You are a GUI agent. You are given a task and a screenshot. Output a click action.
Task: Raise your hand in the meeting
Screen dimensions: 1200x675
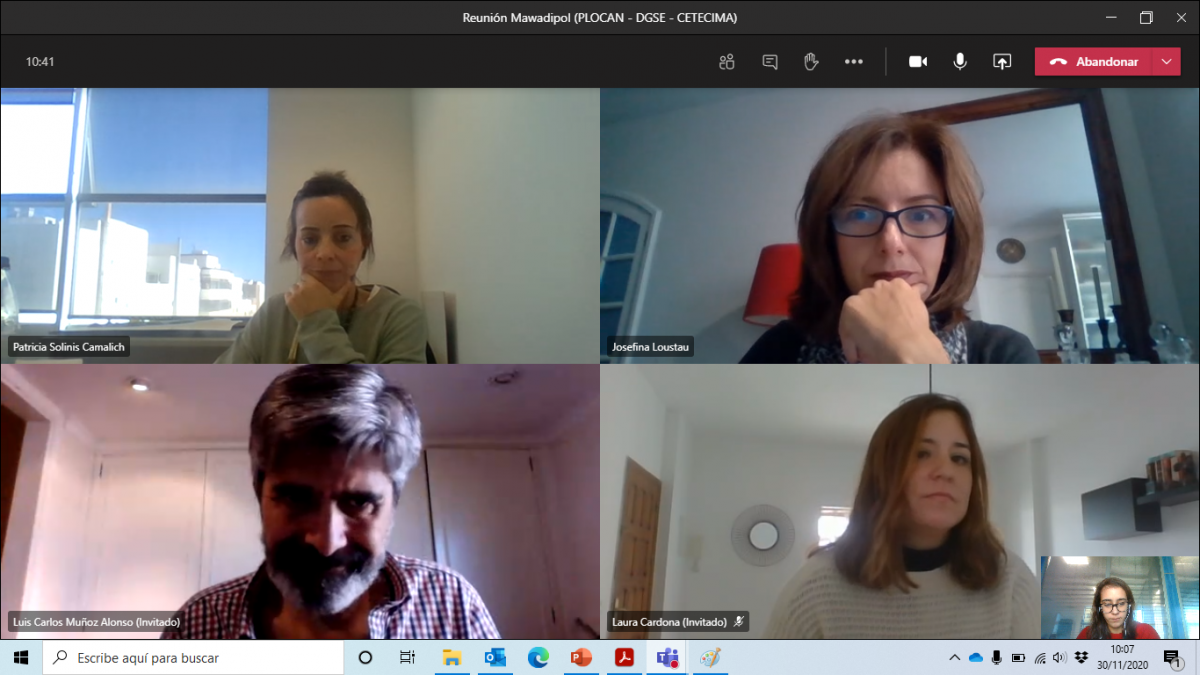click(x=811, y=62)
